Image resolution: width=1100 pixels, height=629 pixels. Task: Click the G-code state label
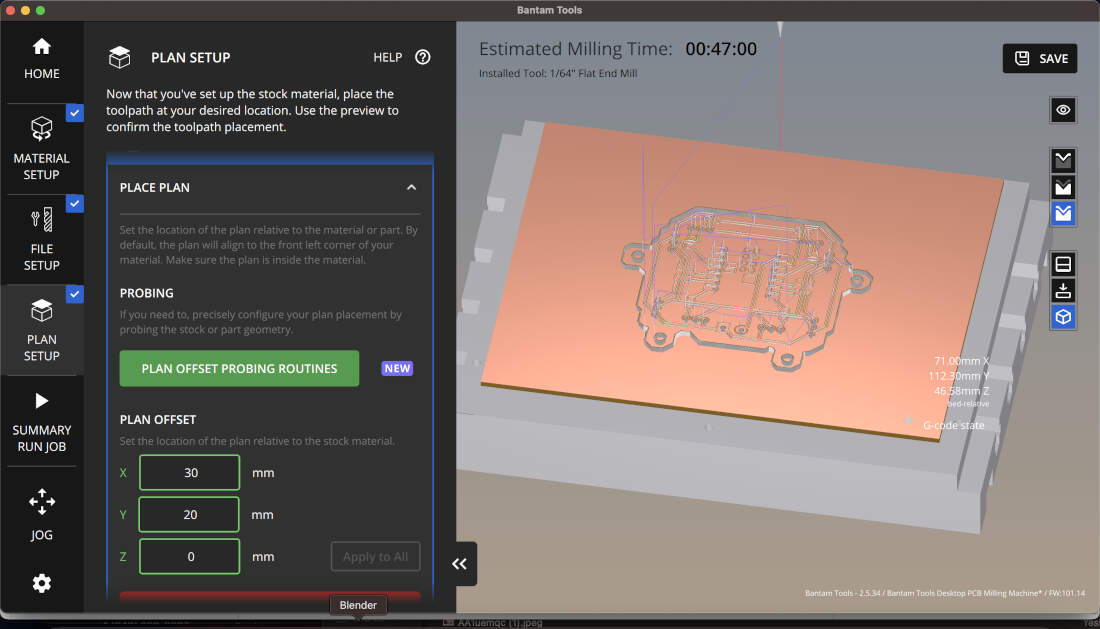(x=953, y=426)
